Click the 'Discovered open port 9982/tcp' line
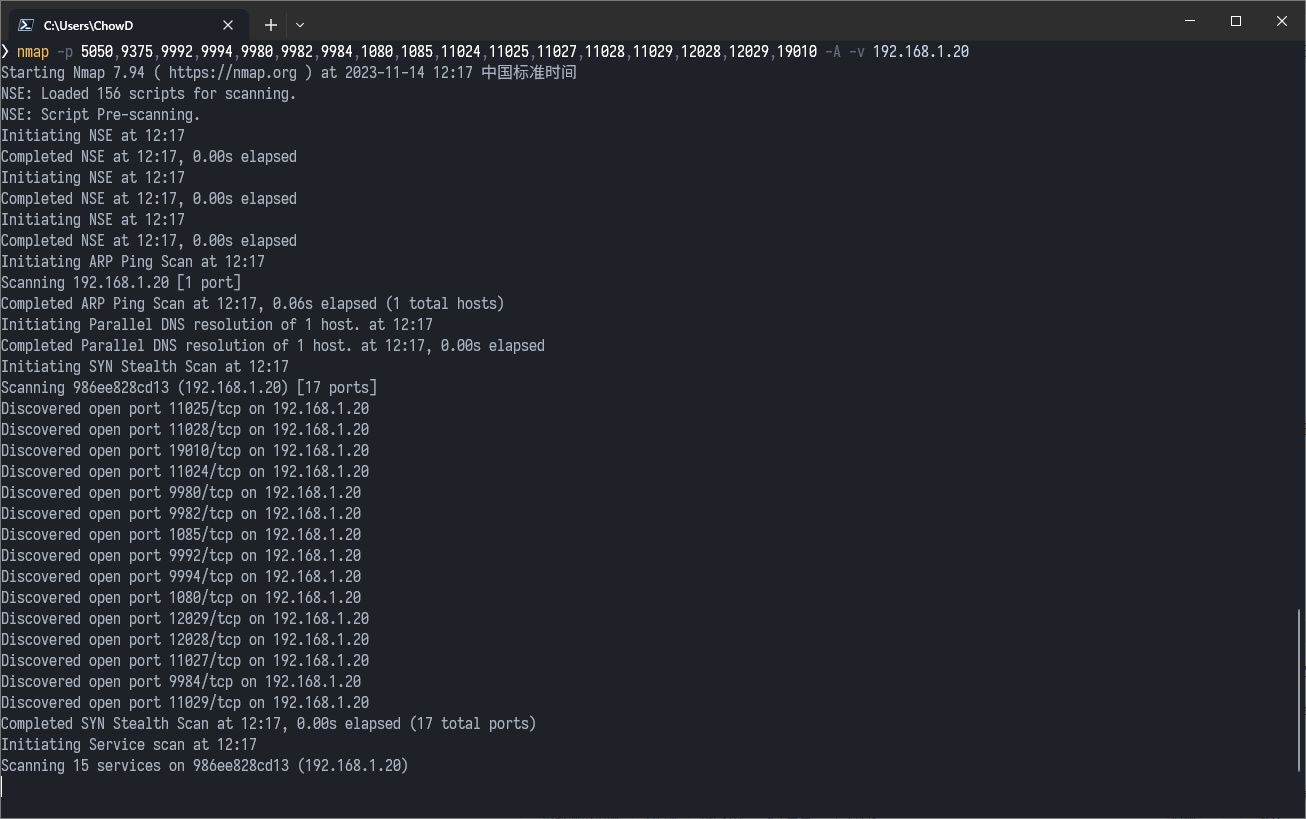 [x=181, y=513]
